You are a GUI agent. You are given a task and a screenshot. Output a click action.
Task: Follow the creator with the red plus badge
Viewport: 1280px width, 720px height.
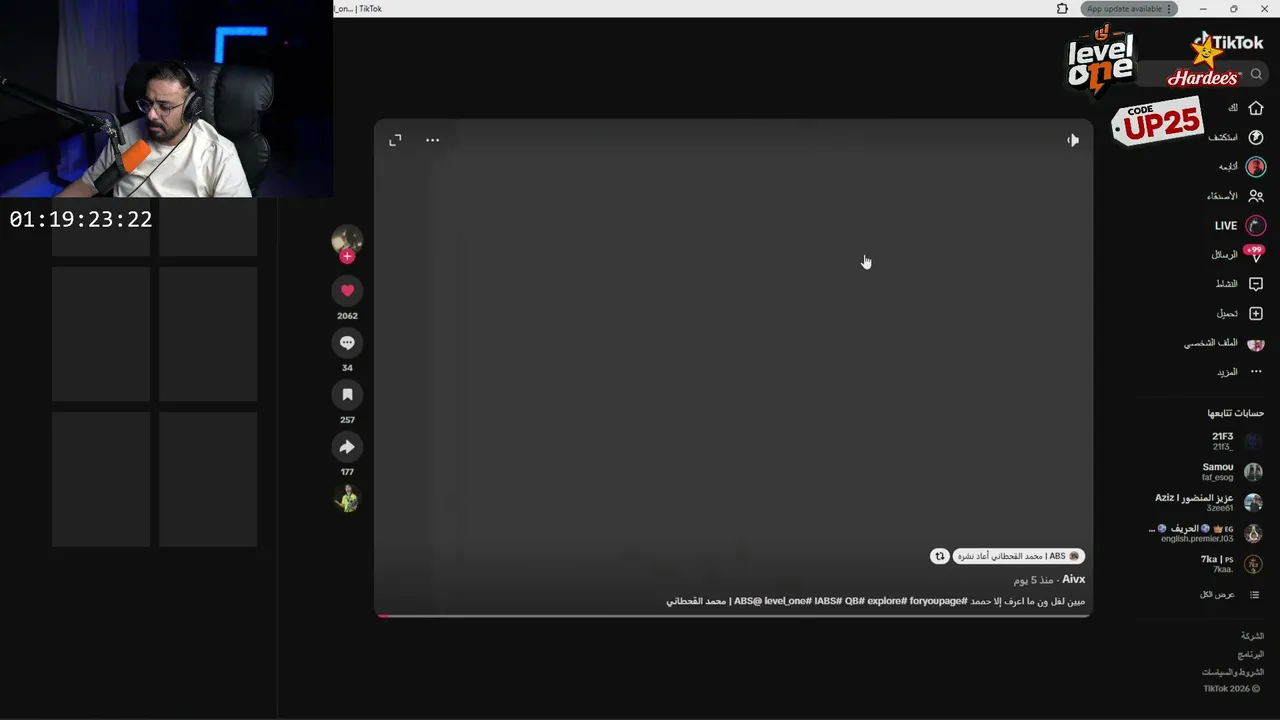[x=347, y=257]
